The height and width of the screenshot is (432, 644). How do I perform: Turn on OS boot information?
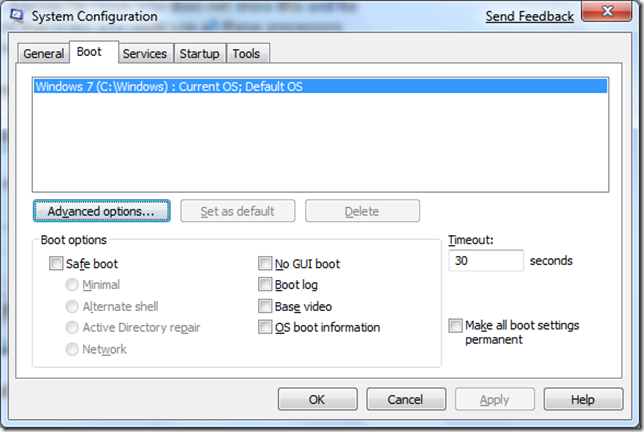[x=265, y=328]
